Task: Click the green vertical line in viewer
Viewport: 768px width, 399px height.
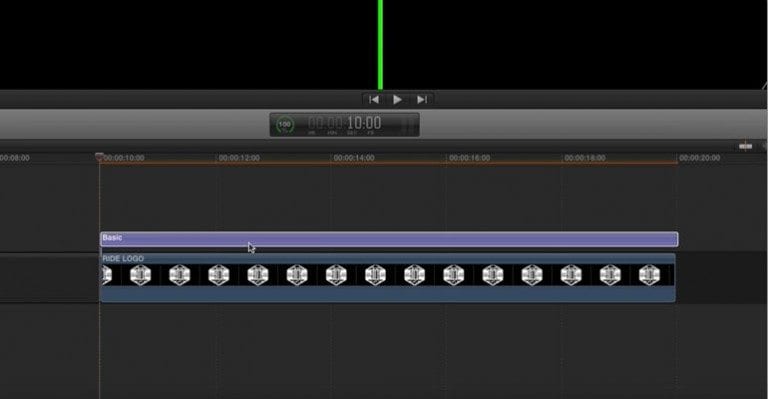Action: pos(380,45)
